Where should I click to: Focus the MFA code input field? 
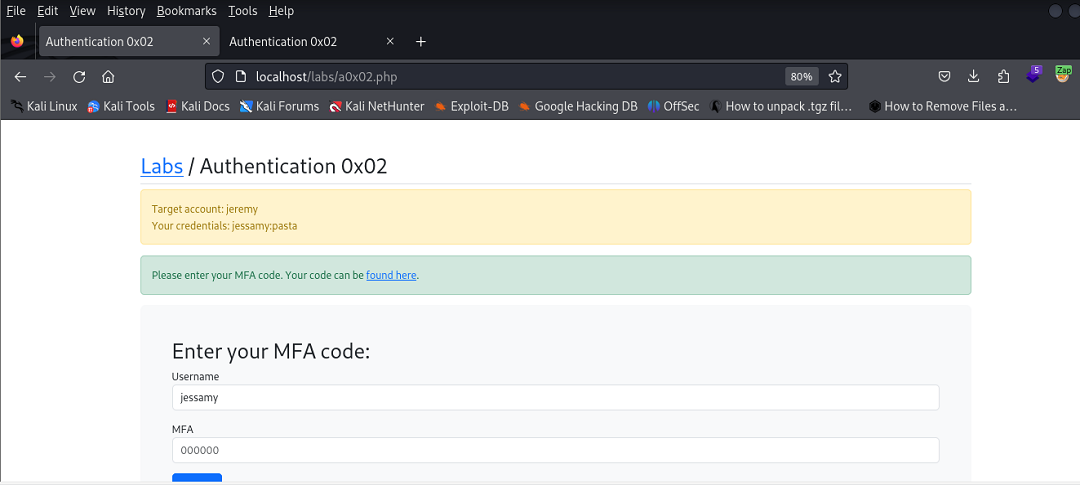555,450
